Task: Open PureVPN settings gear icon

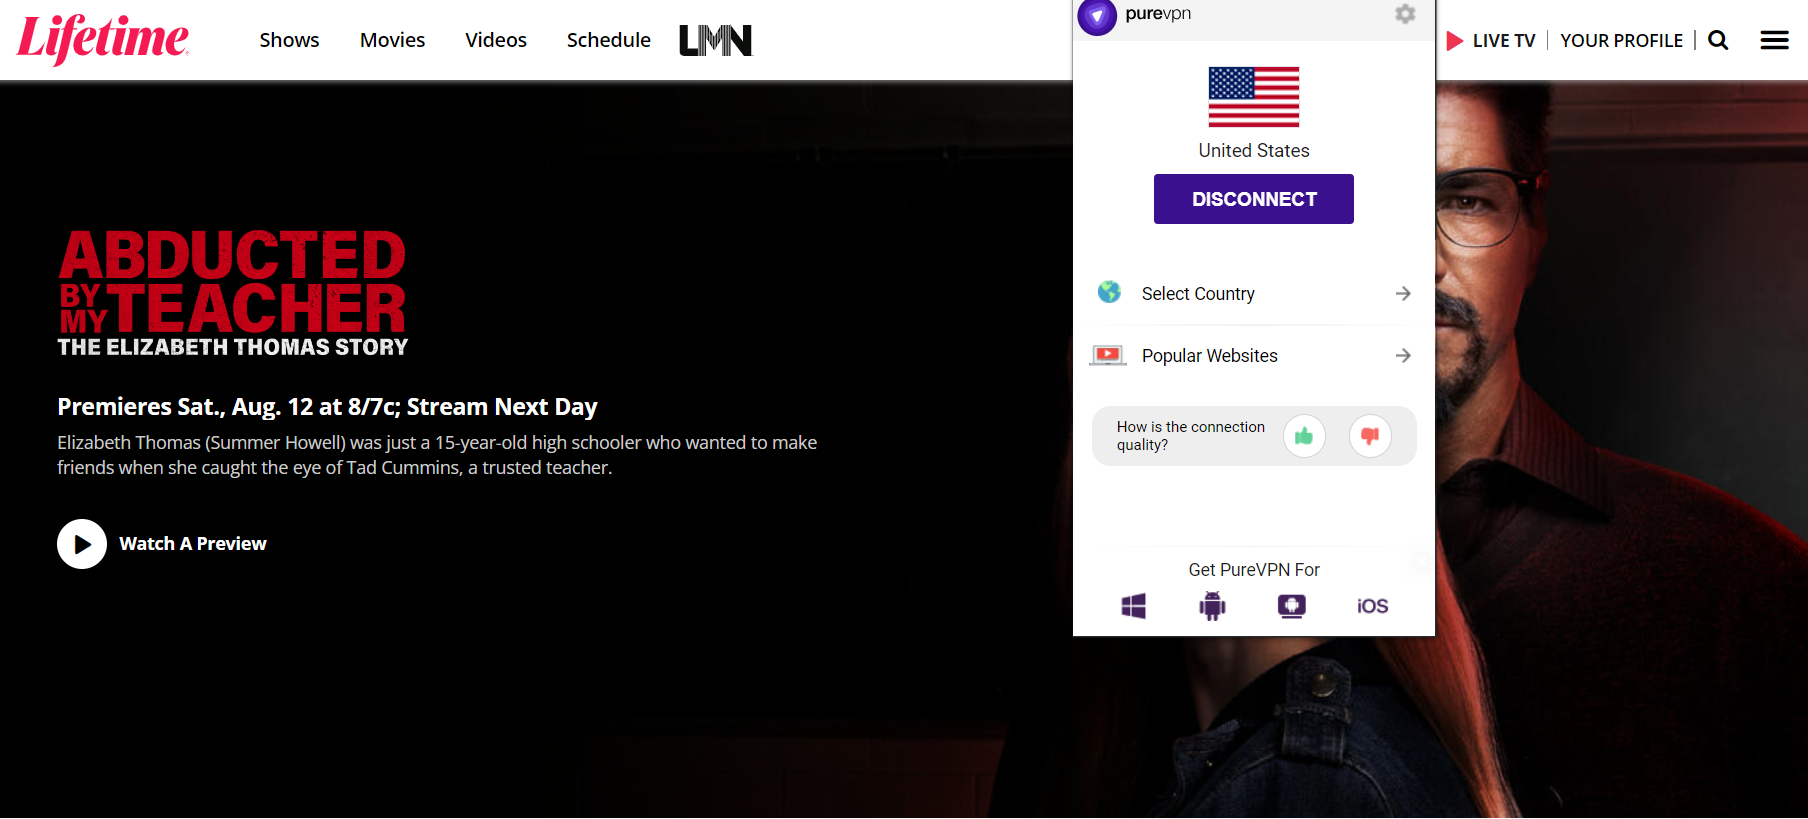Action: (1405, 14)
